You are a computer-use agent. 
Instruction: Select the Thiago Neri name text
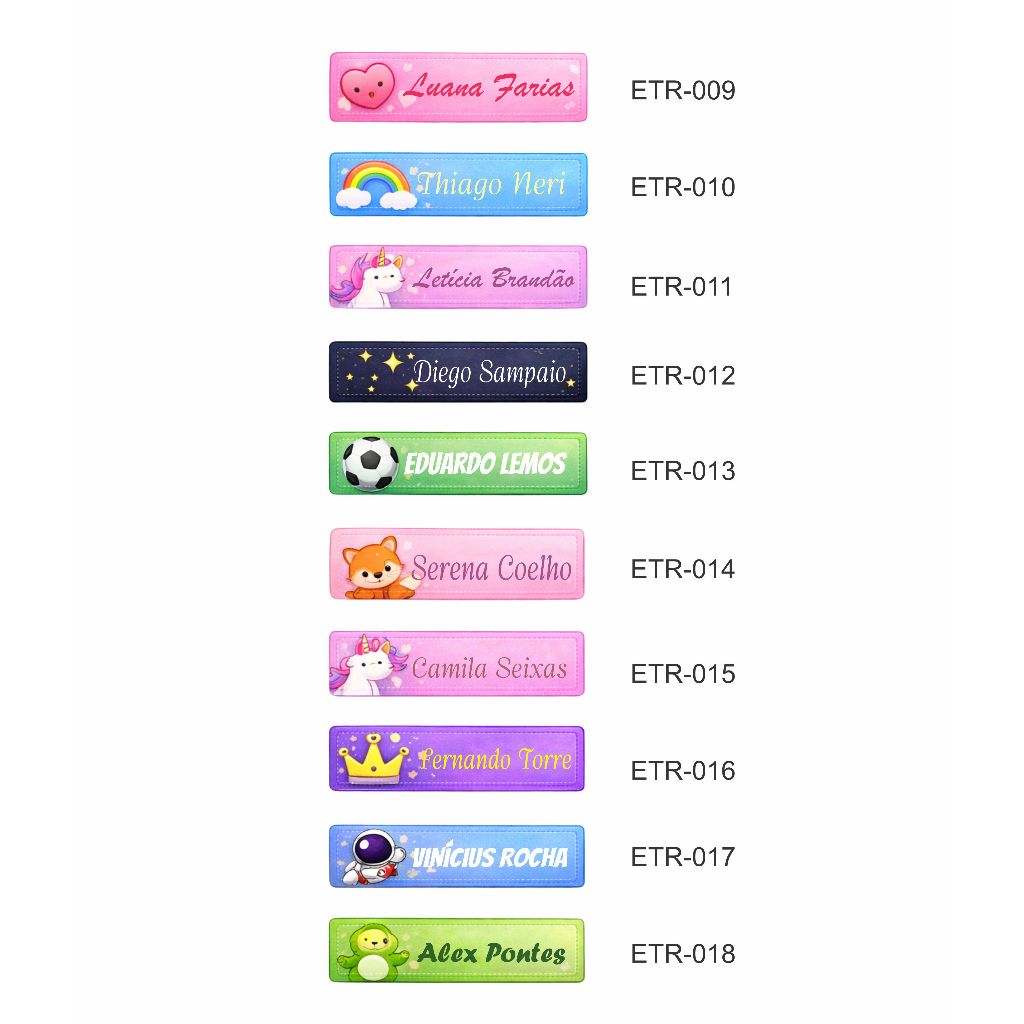(492, 184)
